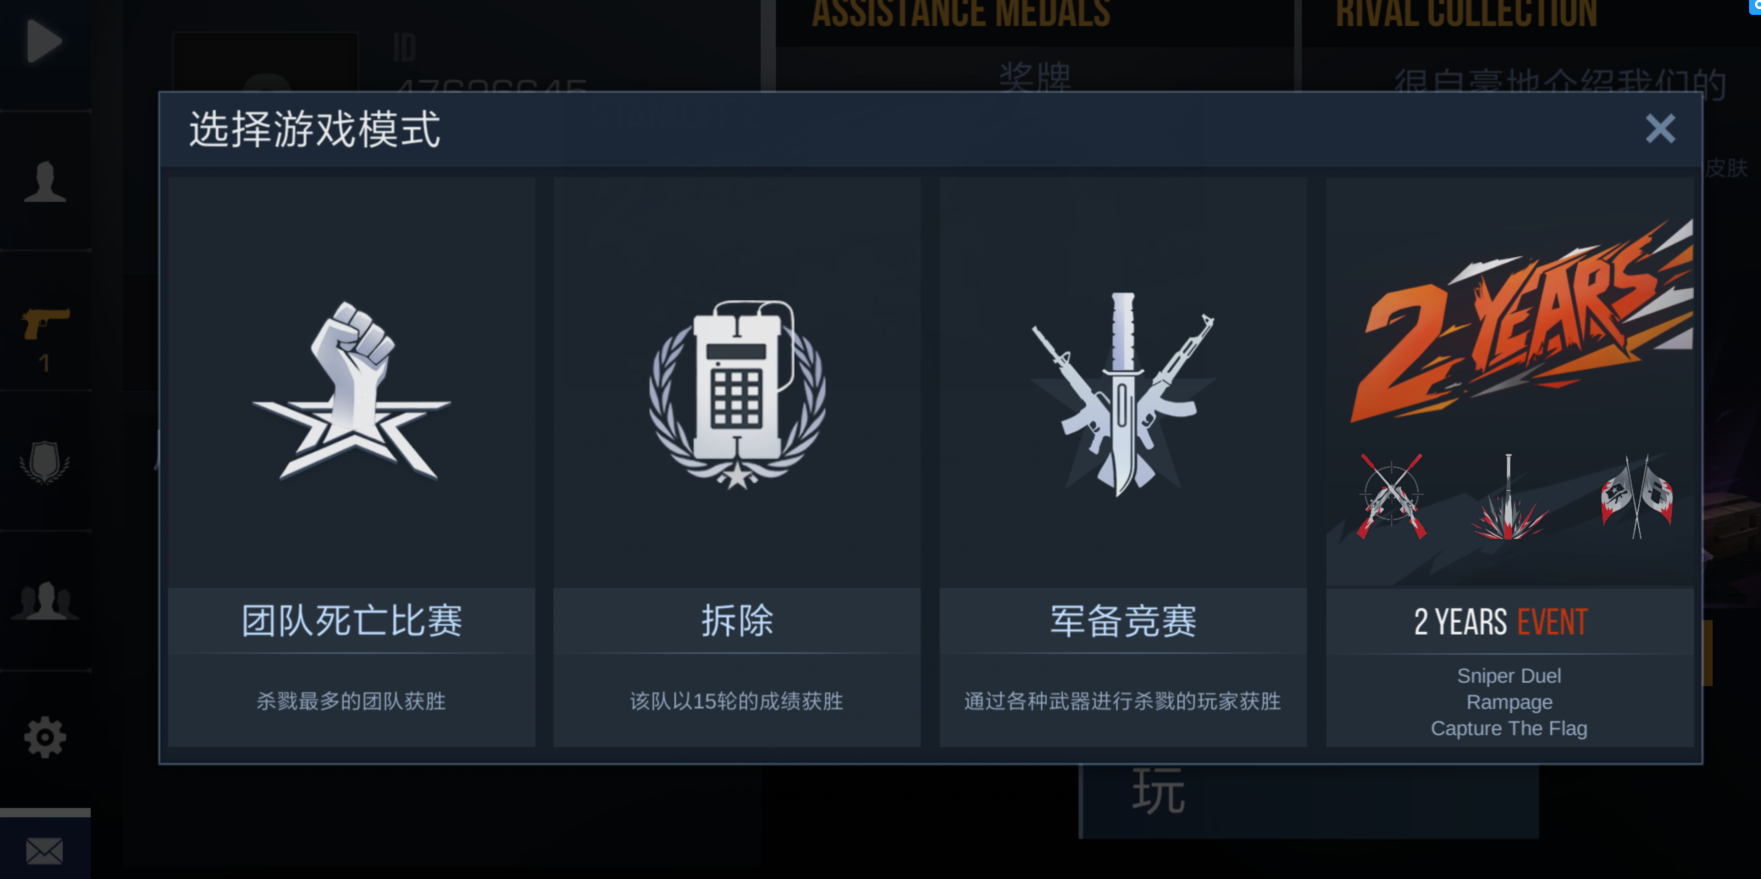Image resolution: width=1761 pixels, height=879 pixels.
Task: Select the knife and rifles arms race emblem
Action: (x=1123, y=394)
